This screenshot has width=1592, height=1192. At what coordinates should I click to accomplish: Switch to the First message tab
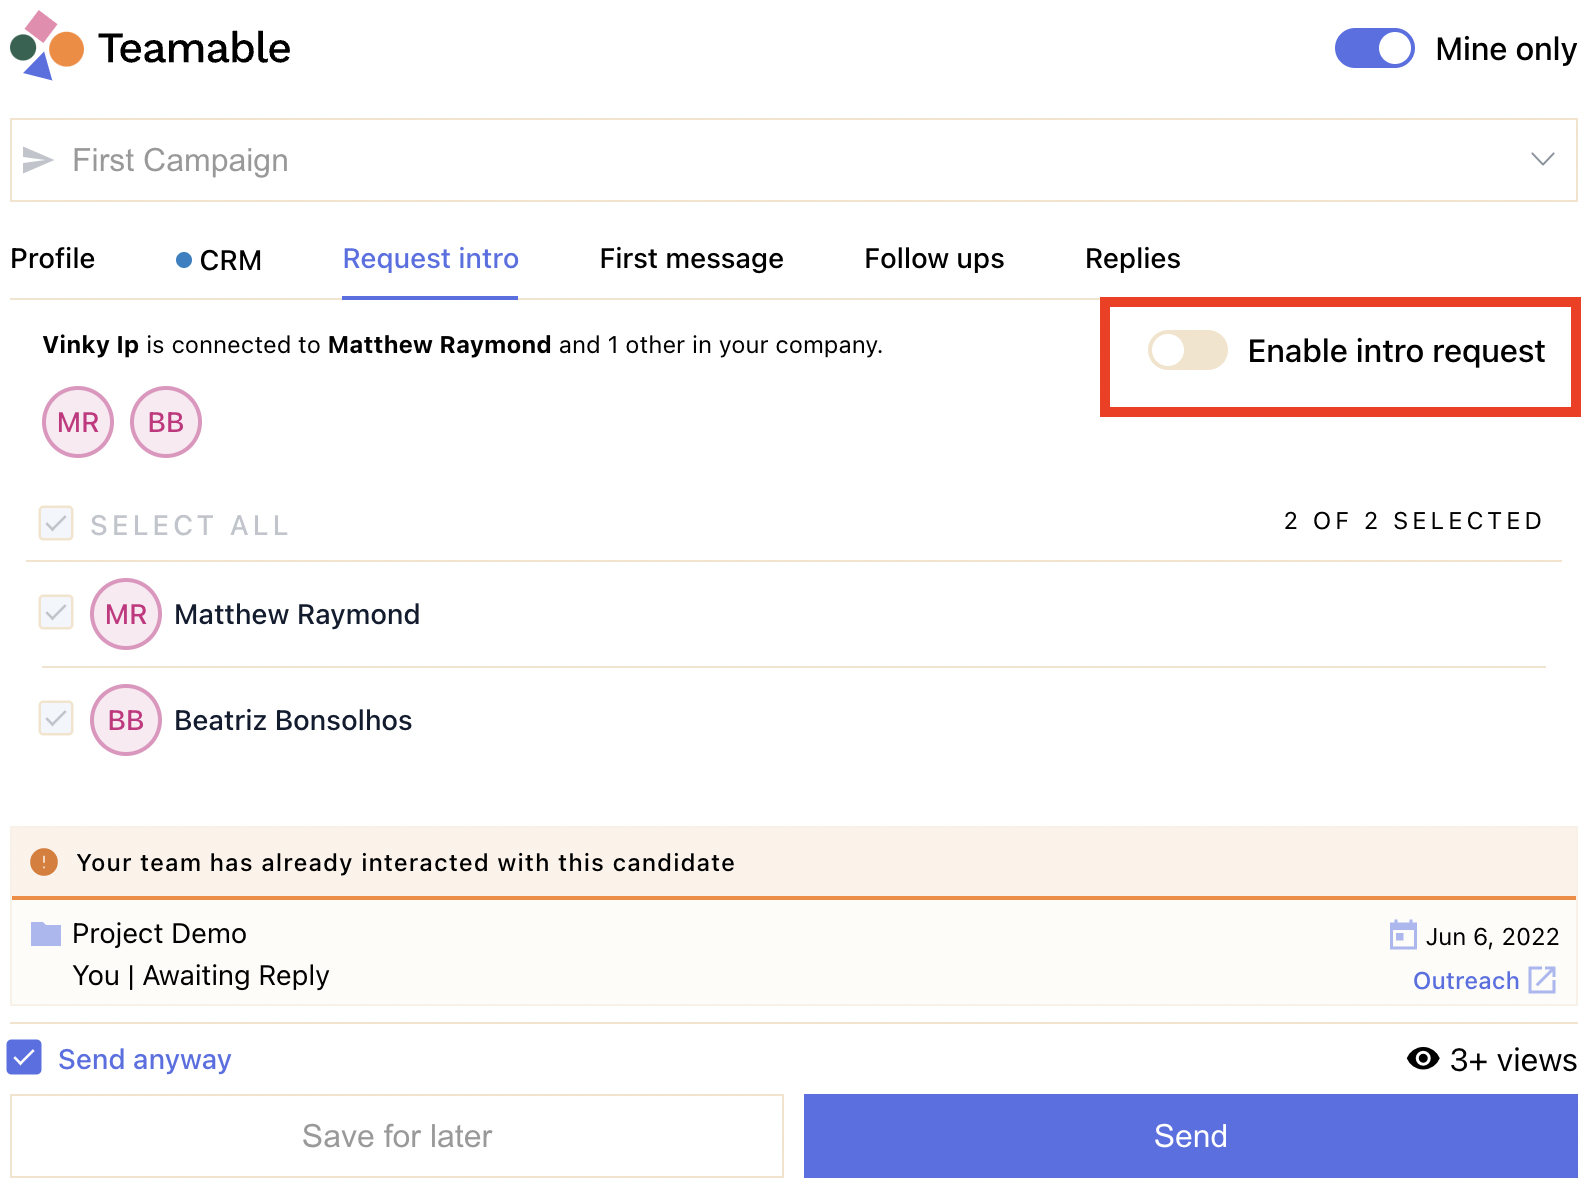click(x=691, y=259)
